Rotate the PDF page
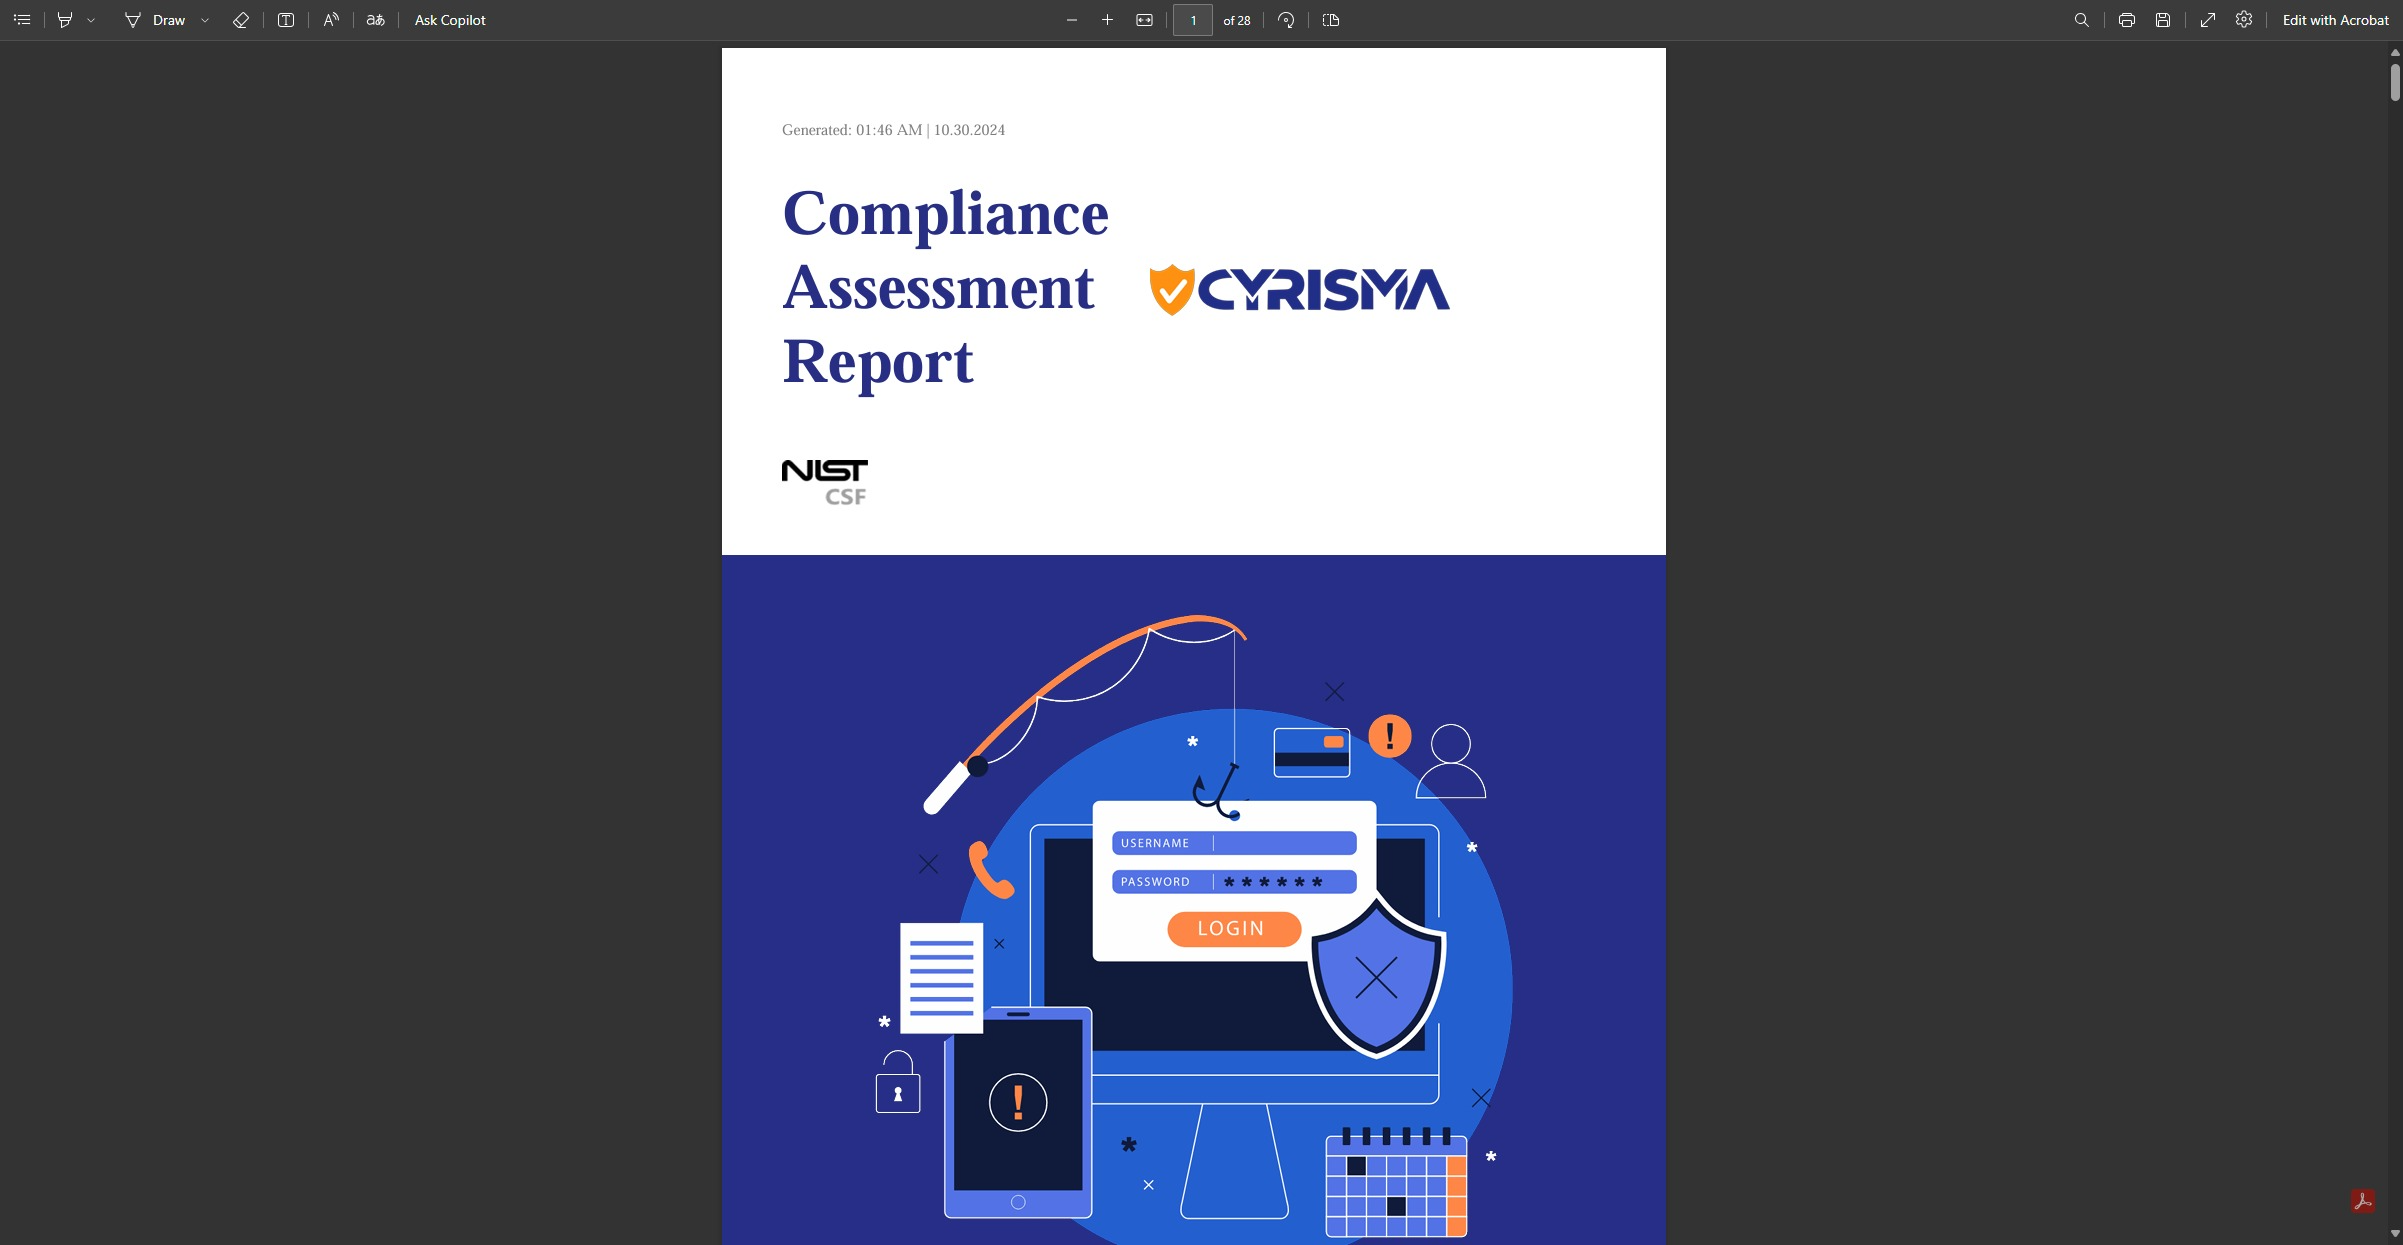The image size is (2403, 1245). coord(1287,20)
